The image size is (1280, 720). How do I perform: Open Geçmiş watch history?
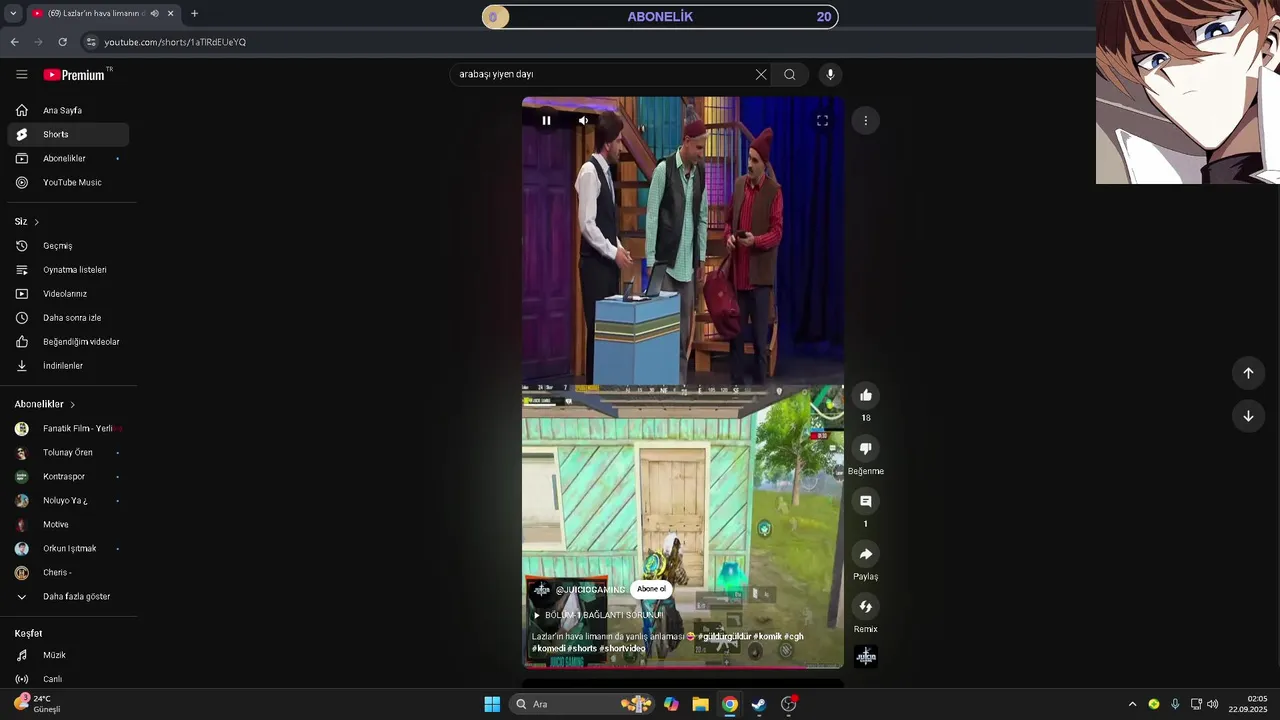68,246
